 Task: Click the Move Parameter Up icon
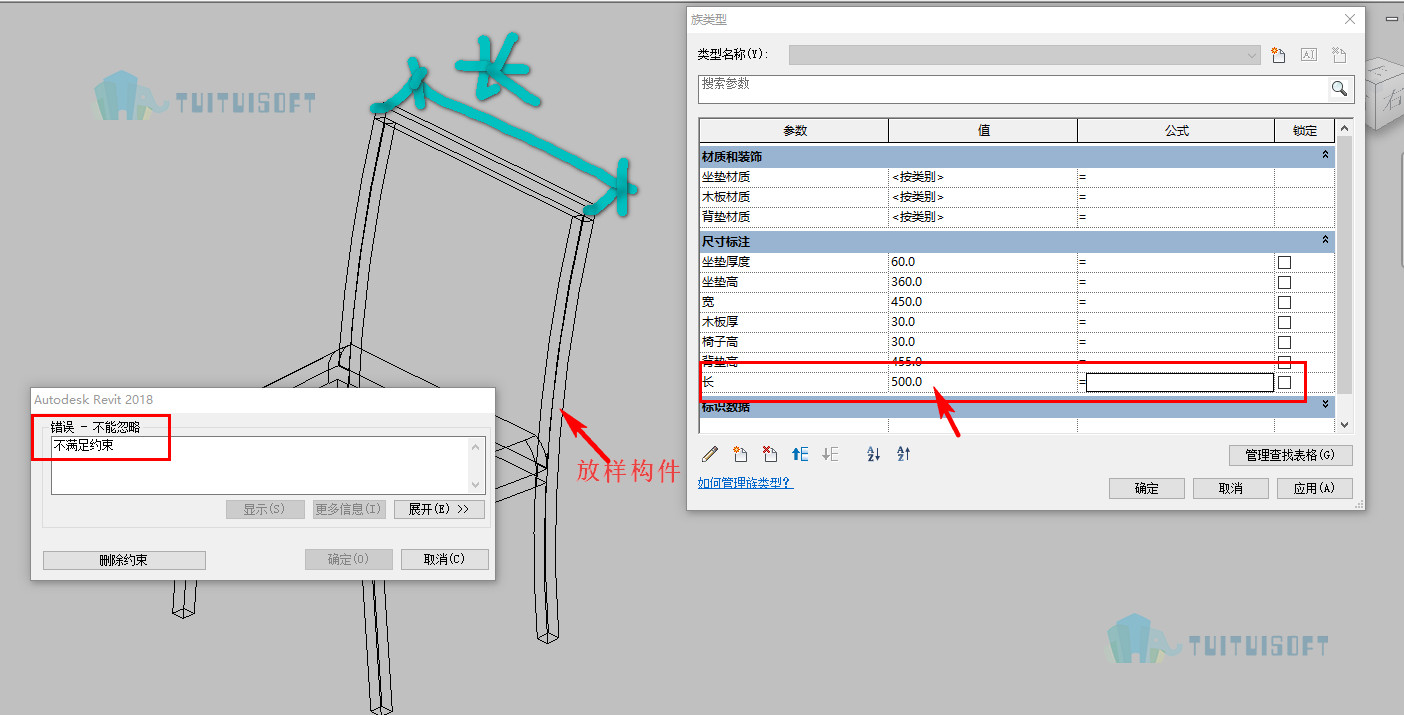coord(800,454)
